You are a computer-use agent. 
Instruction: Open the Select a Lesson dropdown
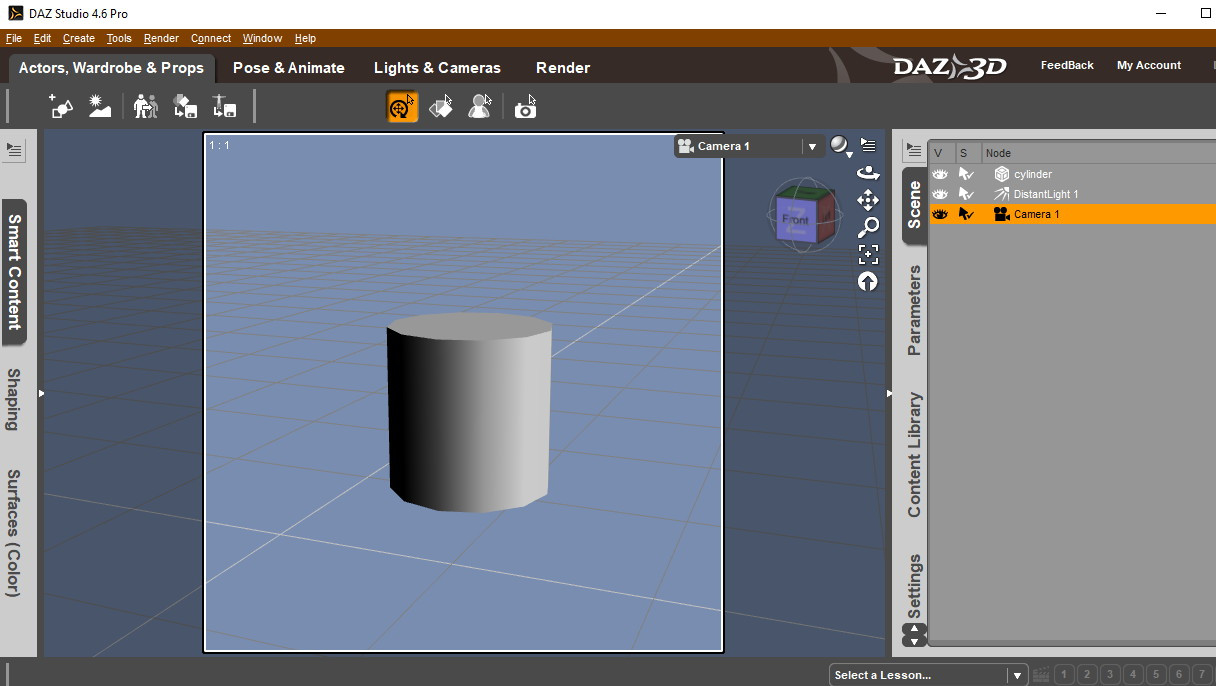[928, 675]
